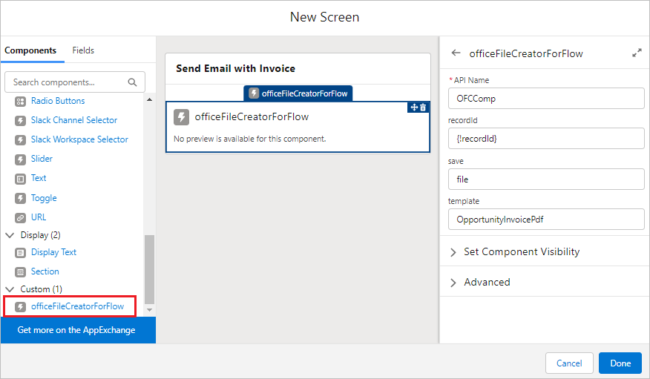Click 'No preview is available for this component.' text

(x=250, y=139)
